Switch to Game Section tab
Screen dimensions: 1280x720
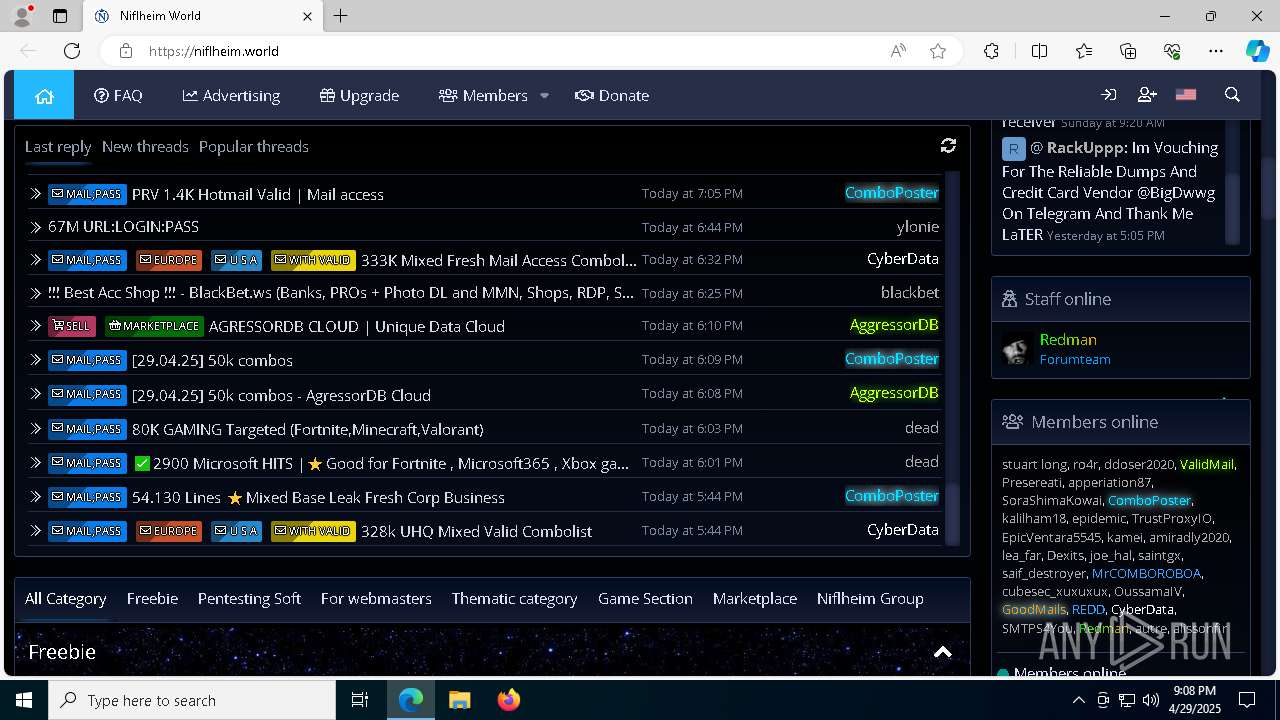click(645, 598)
